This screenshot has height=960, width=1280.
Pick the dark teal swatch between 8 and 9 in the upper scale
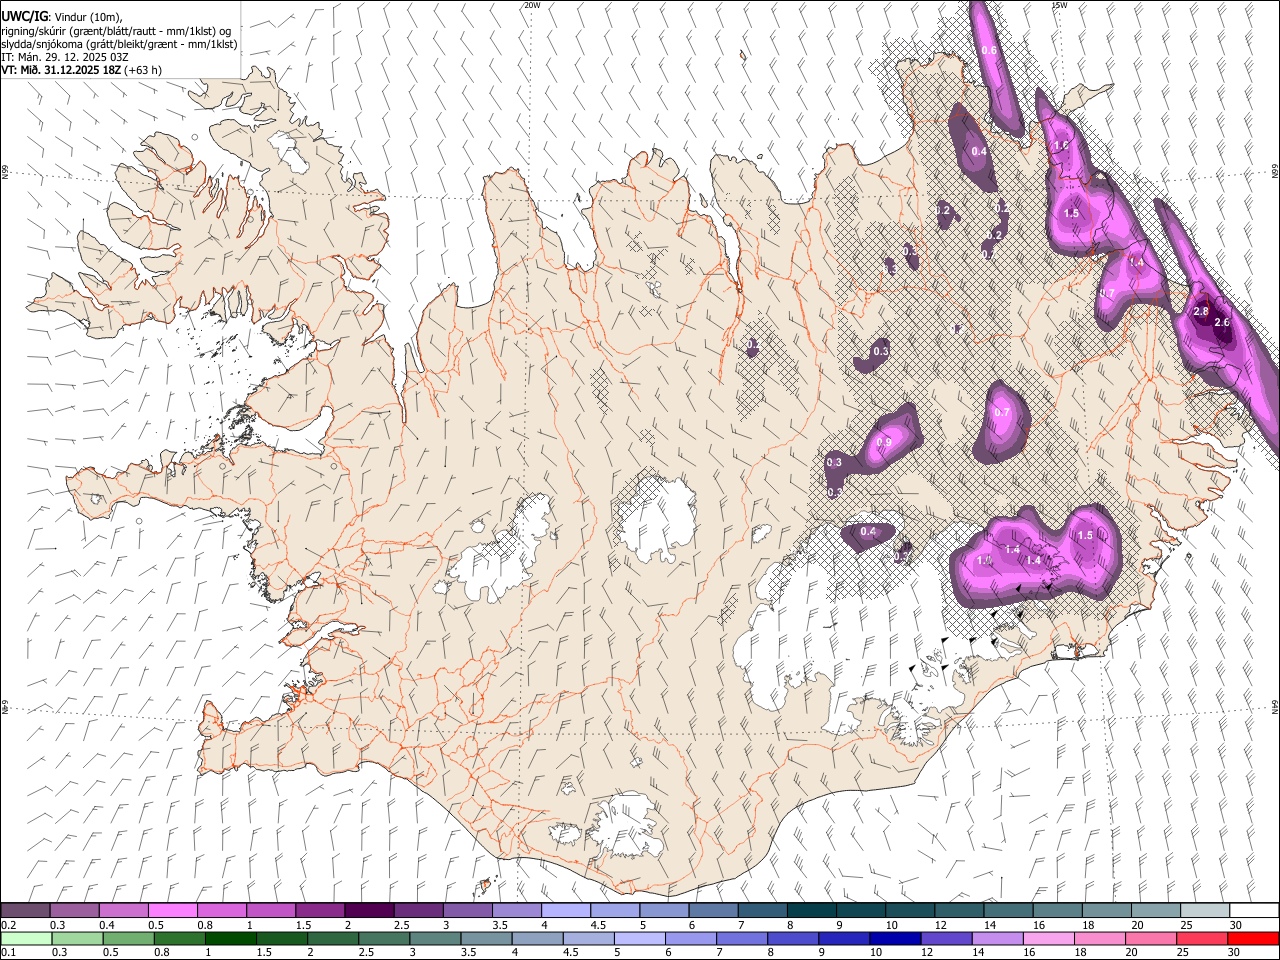[x=811, y=911]
